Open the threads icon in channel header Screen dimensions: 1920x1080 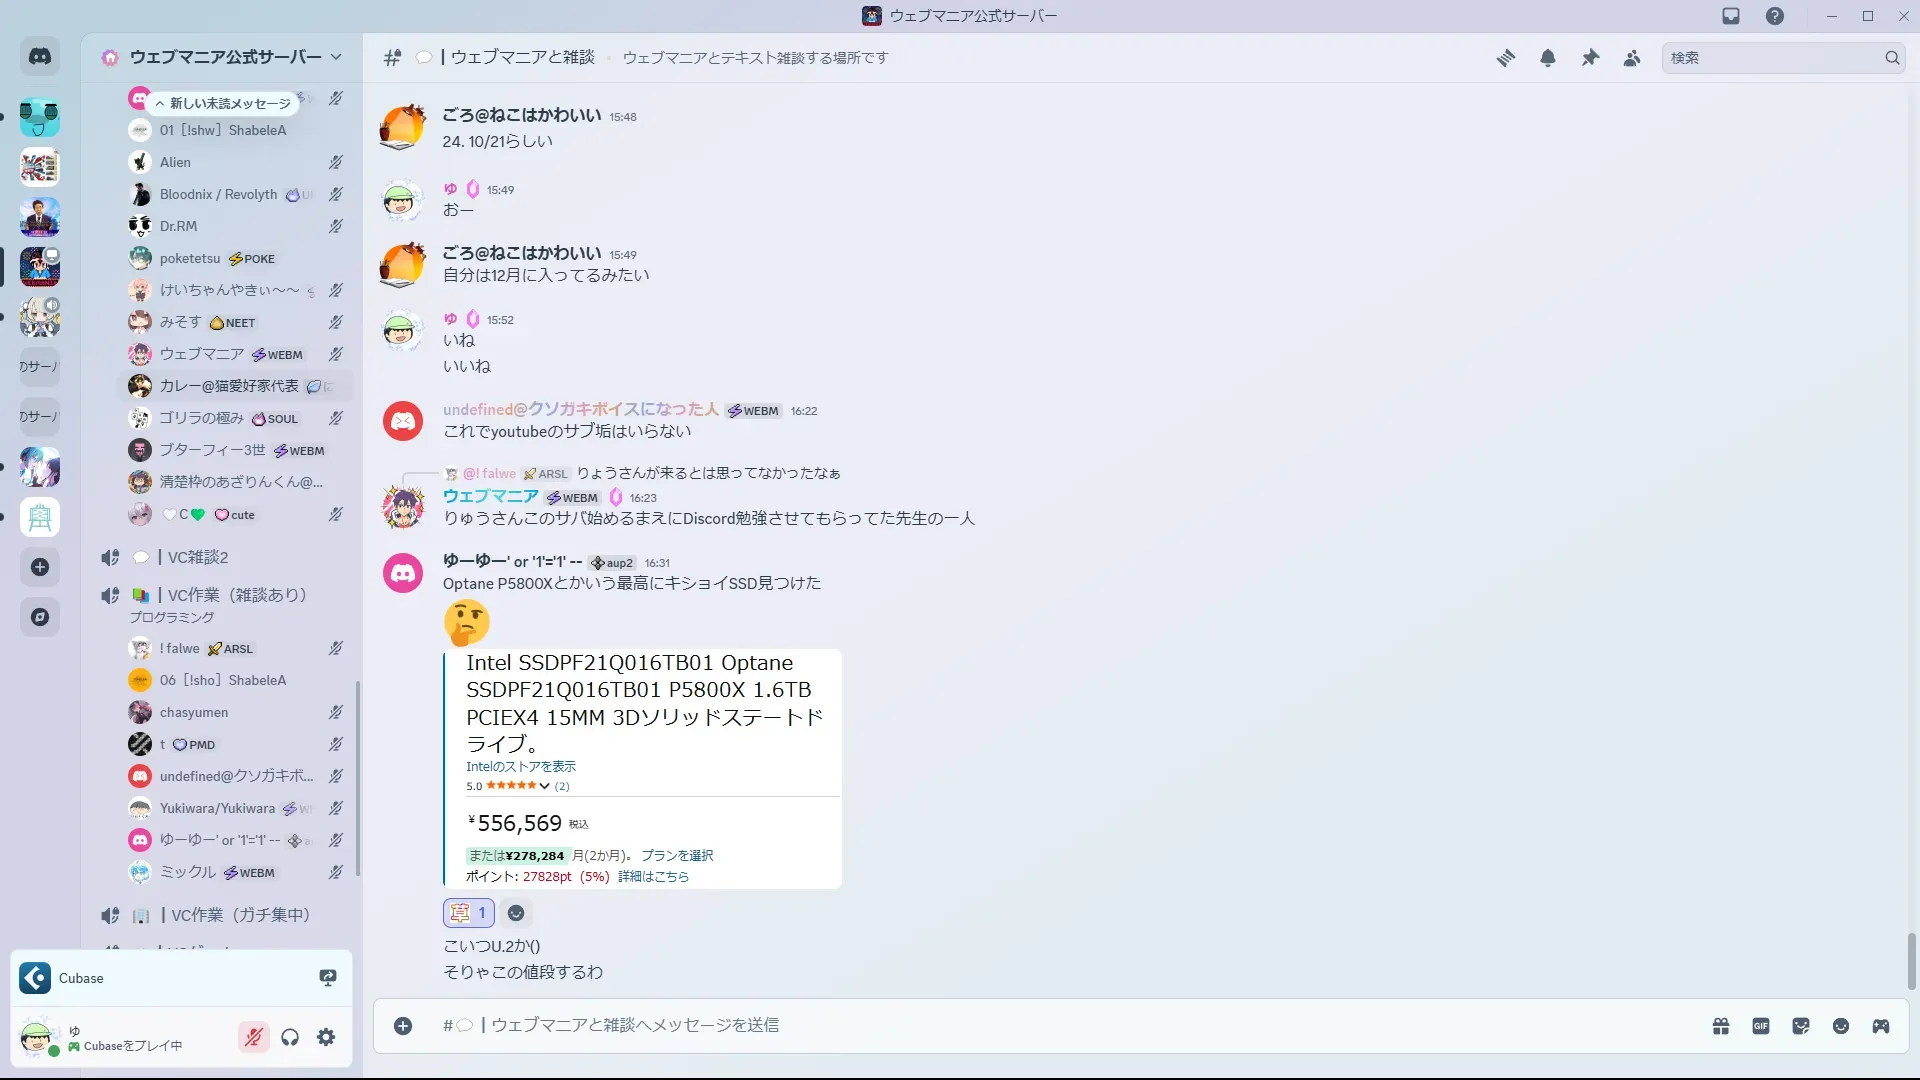point(1505,58)
